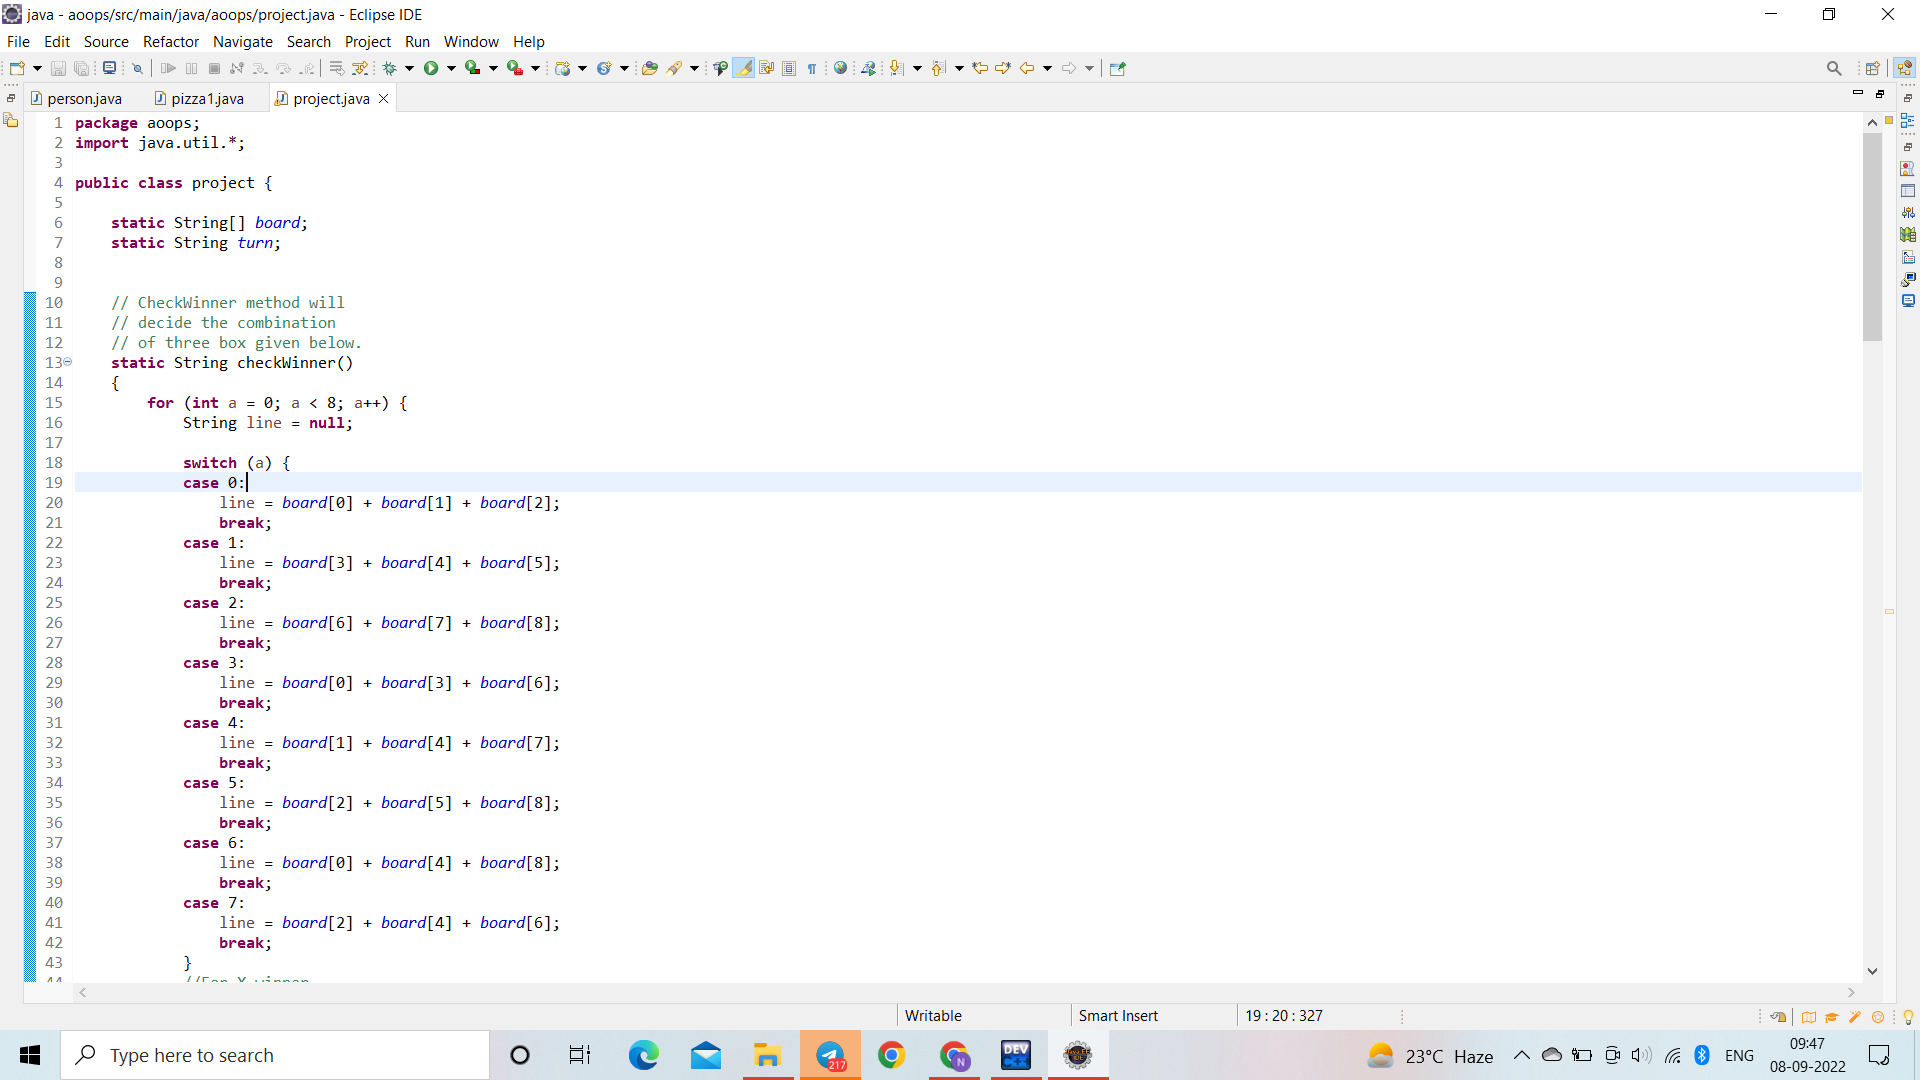Click the Last Edit Location icon
Image resolution: width=1920 pixels, height=1080 pixels.
tap(980, 68)
